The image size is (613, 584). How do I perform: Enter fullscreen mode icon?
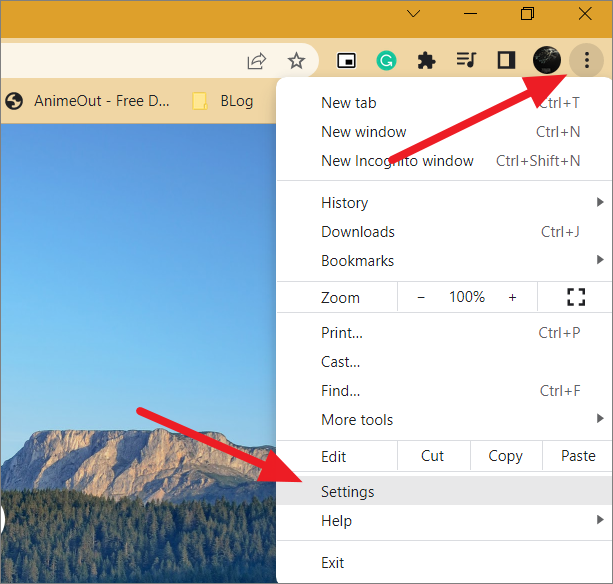(x=576, y=297)
